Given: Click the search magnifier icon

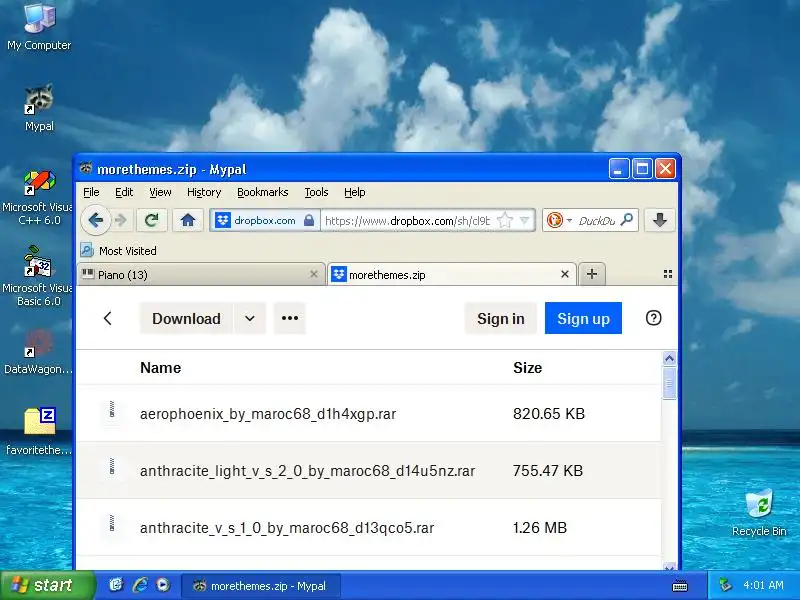Looking at the screenshot, I should coord(627,220).
